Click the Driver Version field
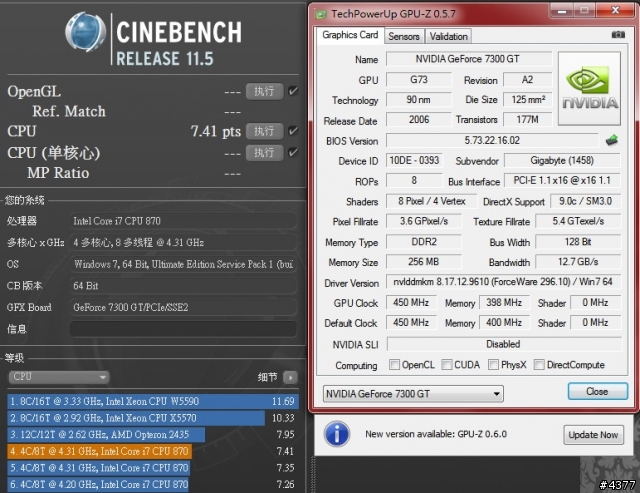The image size is (640, 493). pos(503,282)
